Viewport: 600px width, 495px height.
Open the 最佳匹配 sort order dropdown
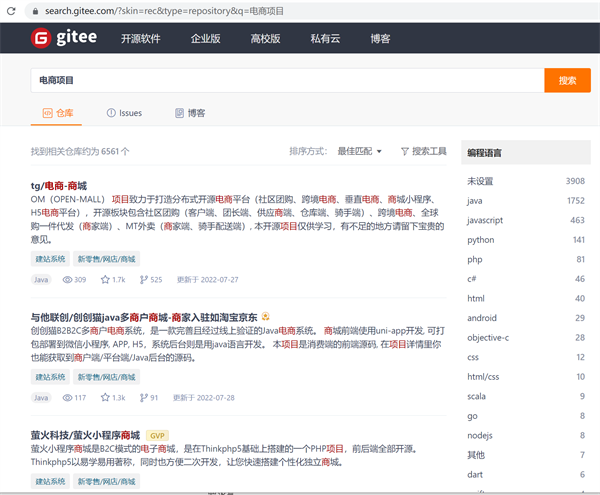[x=360, y=151]
